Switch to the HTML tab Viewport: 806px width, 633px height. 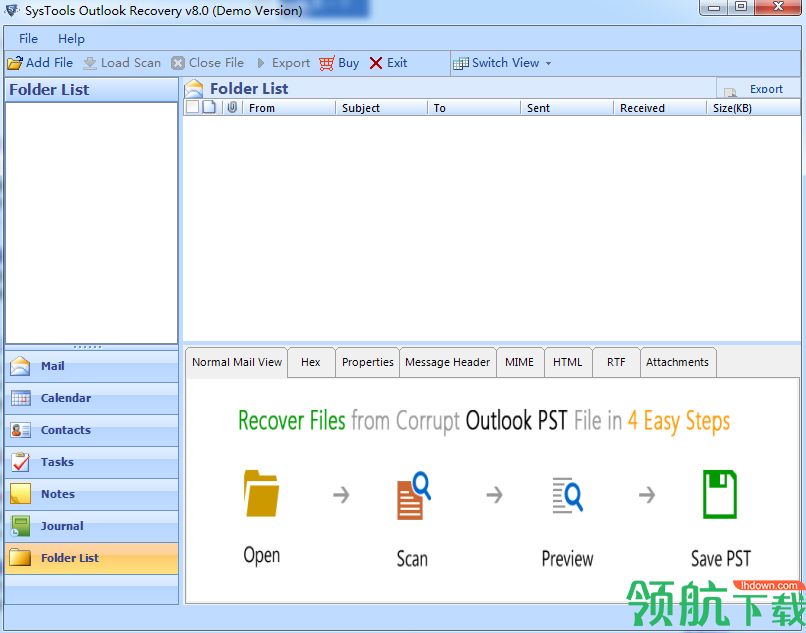pyautogui.click(x=568, y=363)
